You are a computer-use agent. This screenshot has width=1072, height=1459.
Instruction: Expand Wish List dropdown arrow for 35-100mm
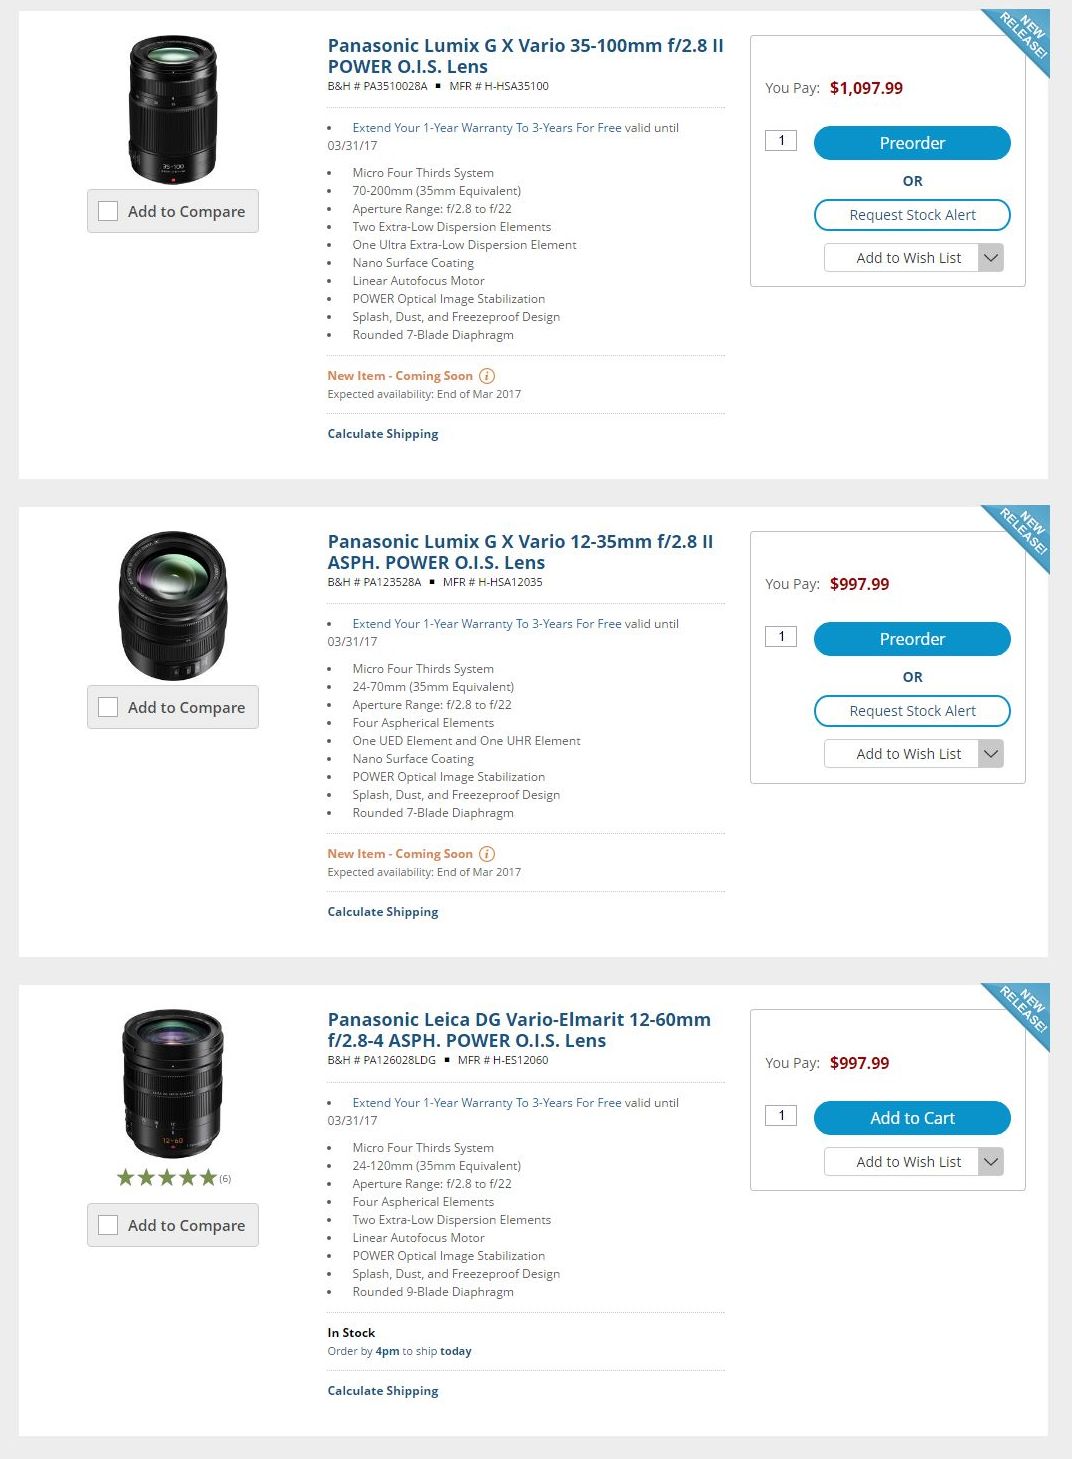pyautogui.click(x=990, y=258)
